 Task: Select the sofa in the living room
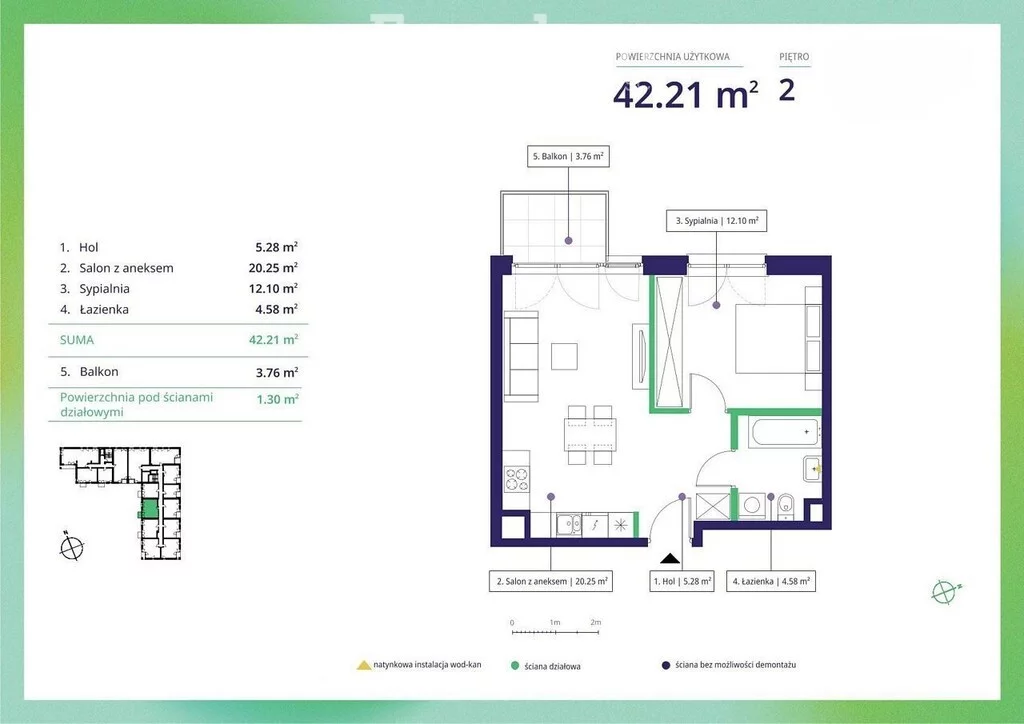coord(520,355)
